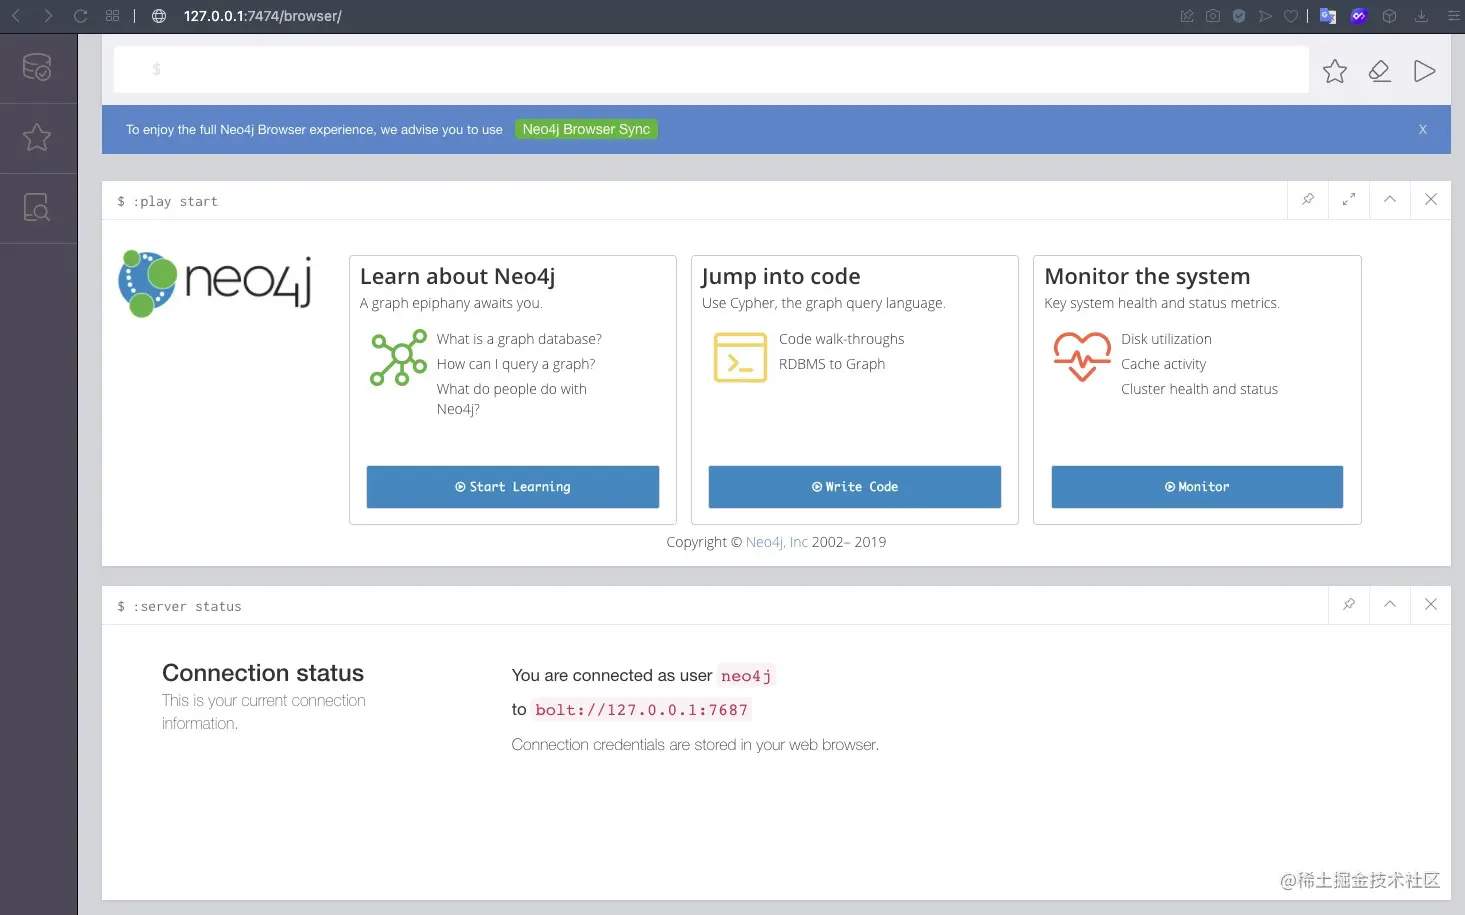
Task: Click 'Disk utilization' text
Action: pos(1166,339)
